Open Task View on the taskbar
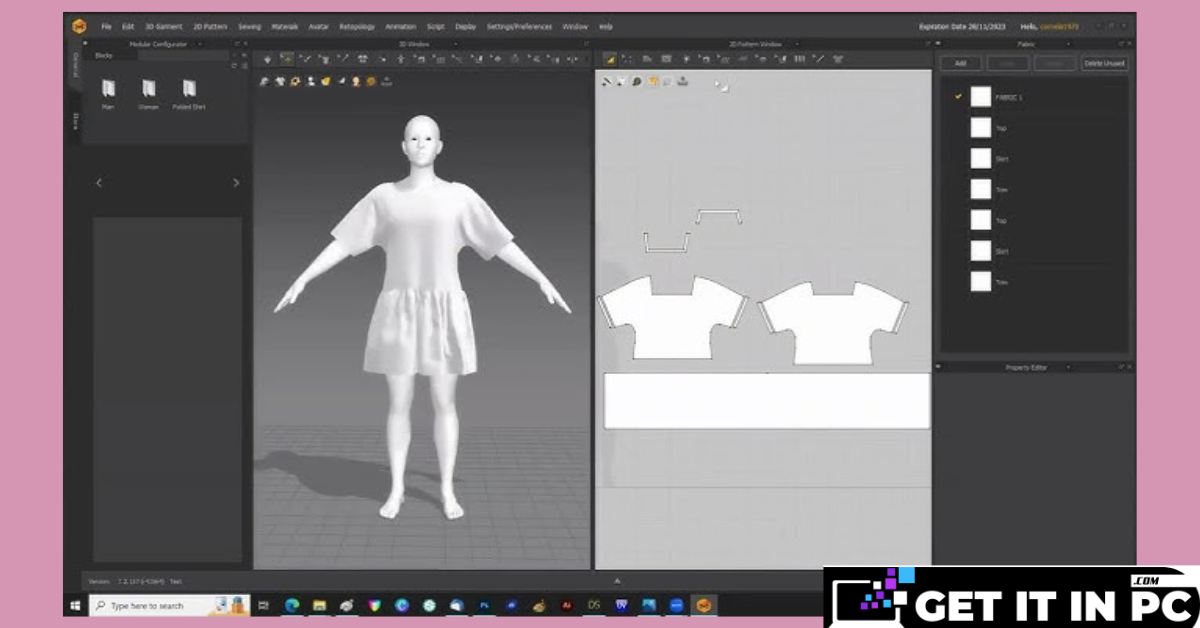The width and height of the screenshot is (1200, 628). pyautogui.click(x=264, y=605)
